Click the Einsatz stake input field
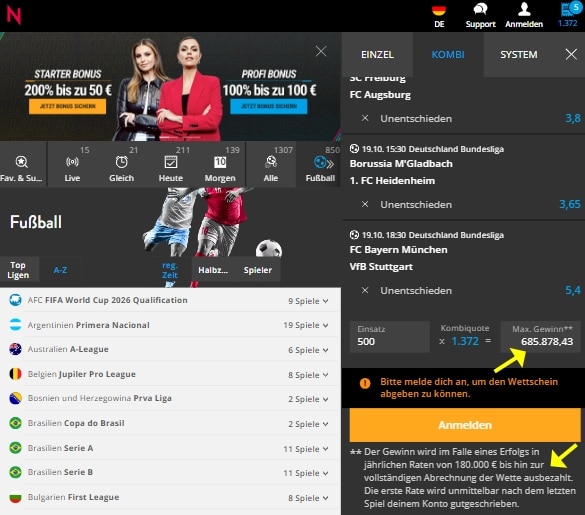 click(x=390, y=337)
